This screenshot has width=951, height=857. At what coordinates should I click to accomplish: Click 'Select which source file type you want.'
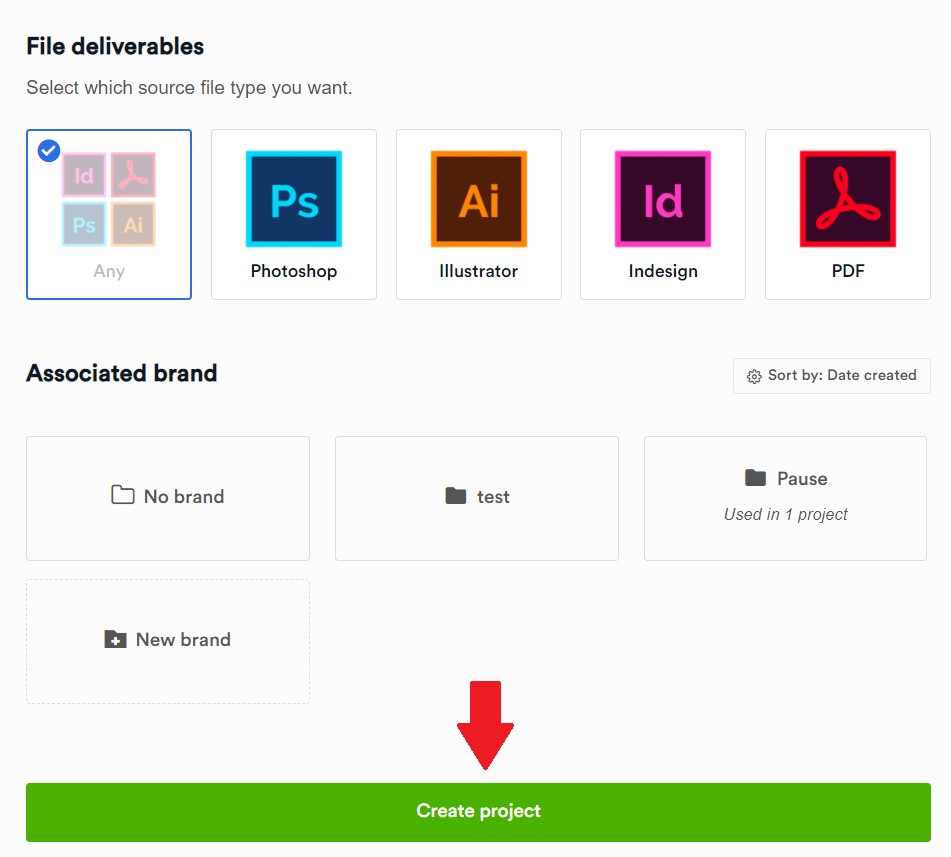(x=189, y=88)
